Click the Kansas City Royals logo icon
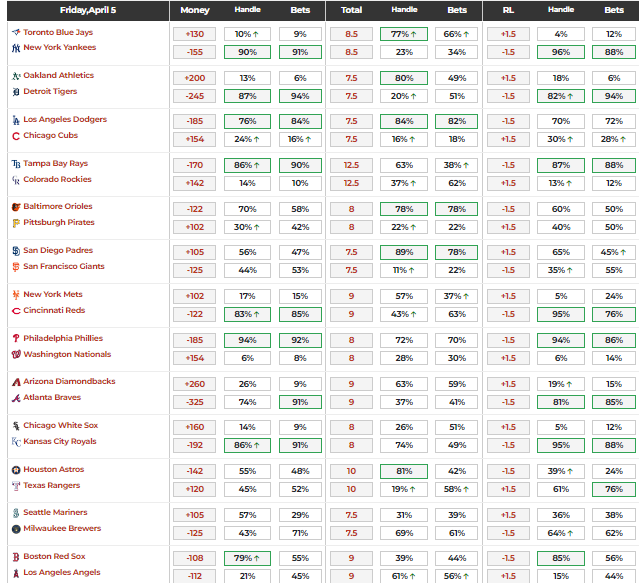 16,442
